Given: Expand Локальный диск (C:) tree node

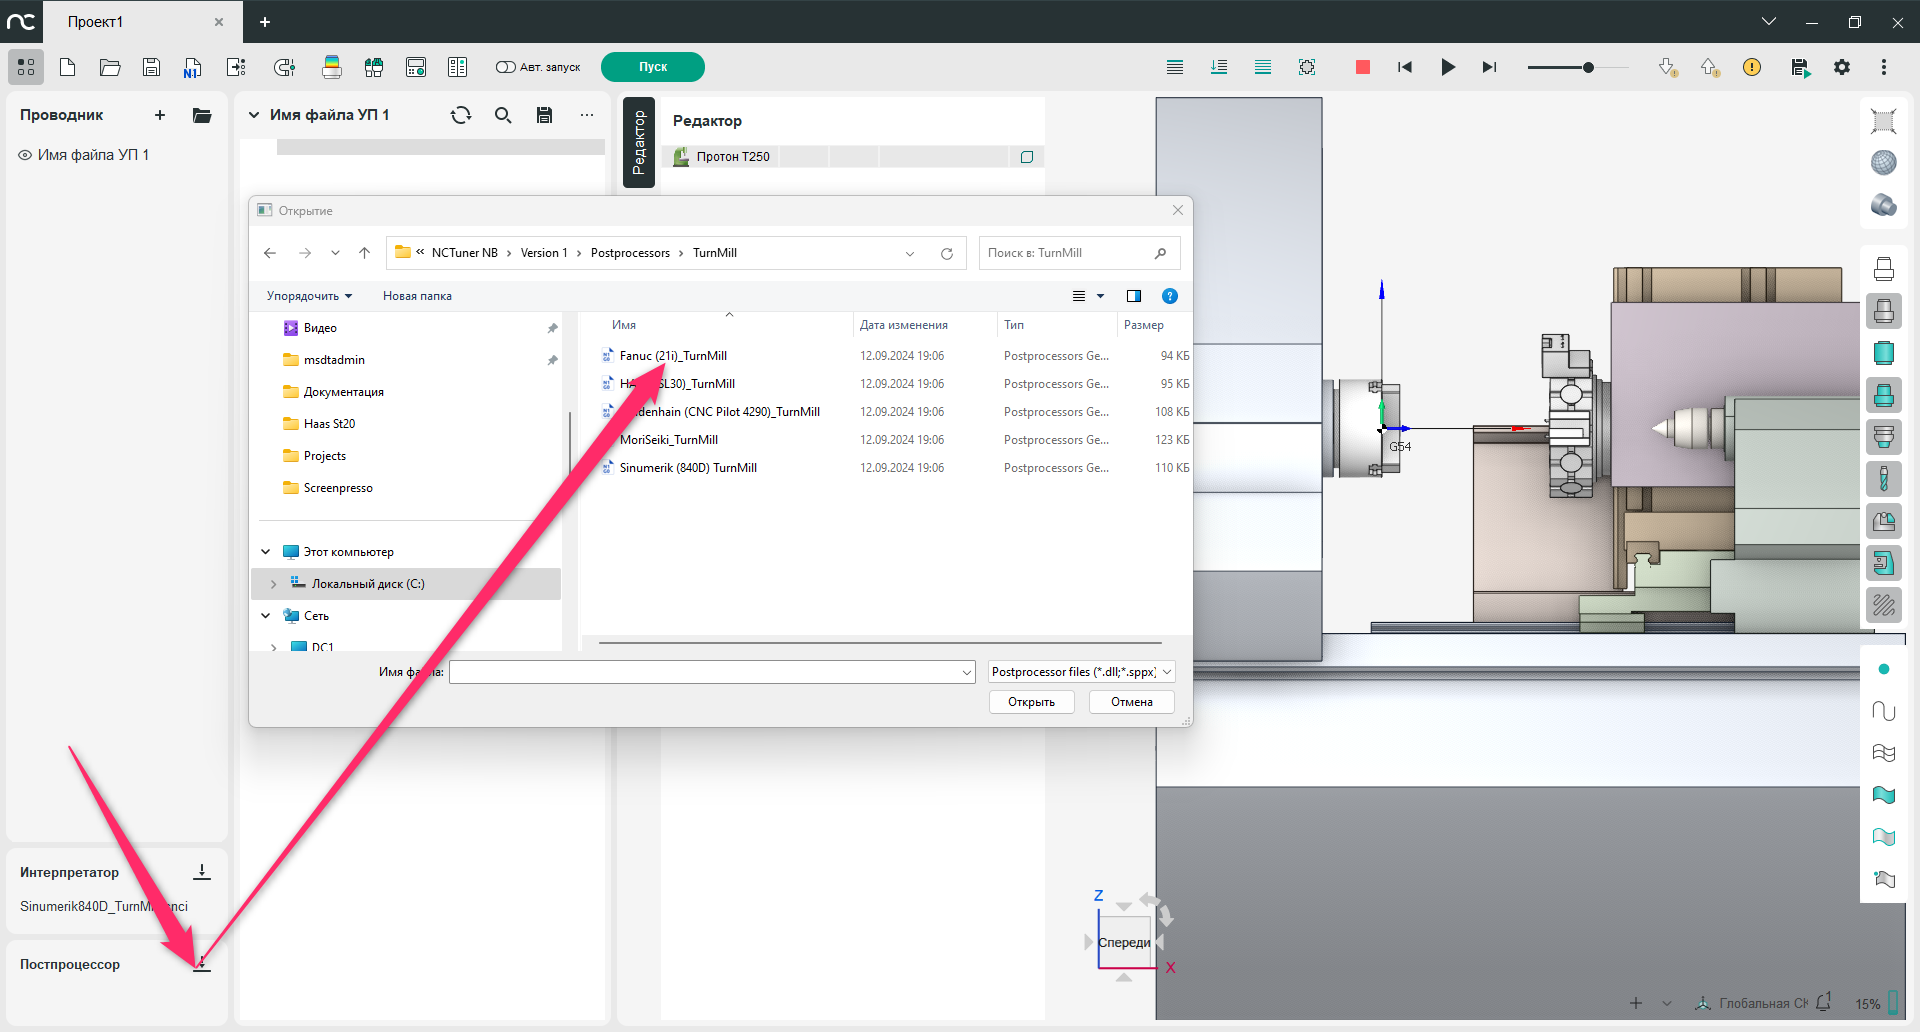Looking at the screenshot, I should (274, 584).
